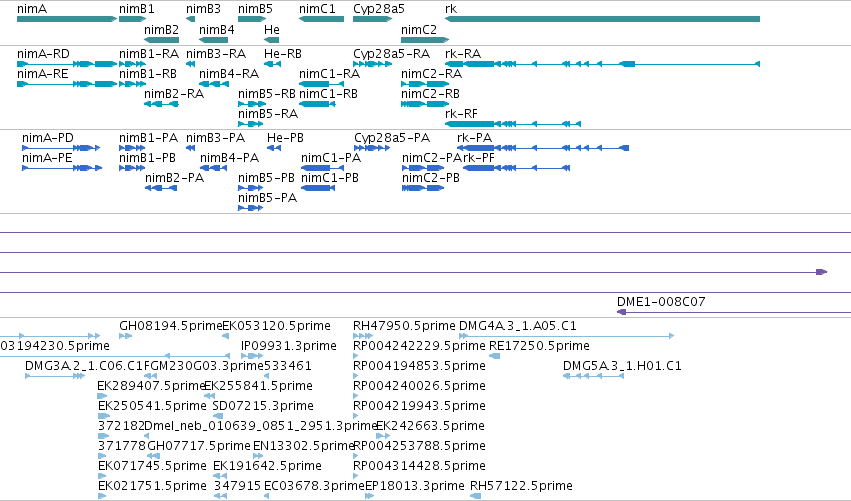Select the nimB2-PA protein label
851x501 pixels.
[175, 178]
